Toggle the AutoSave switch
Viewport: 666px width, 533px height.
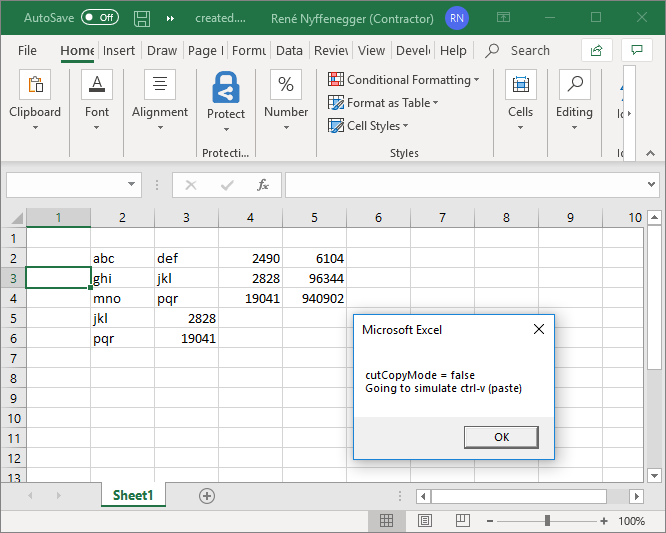[99, 18]
